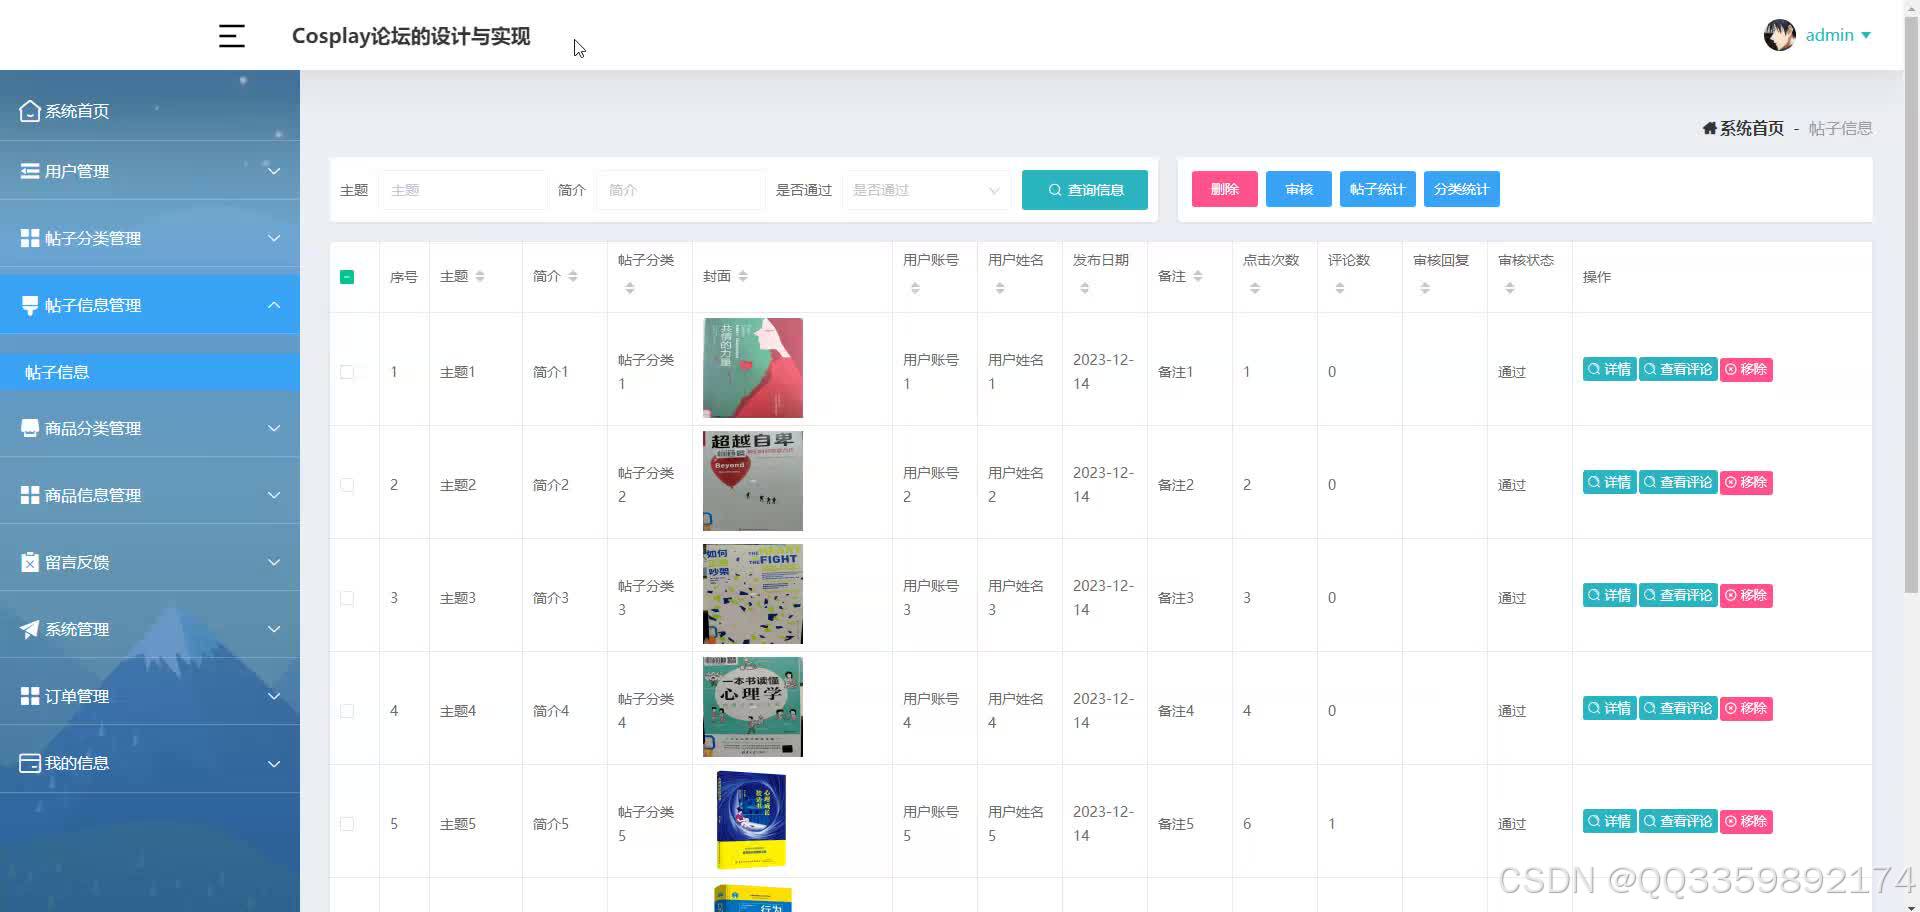Expand 订单管理 chevron

point(274,696)
